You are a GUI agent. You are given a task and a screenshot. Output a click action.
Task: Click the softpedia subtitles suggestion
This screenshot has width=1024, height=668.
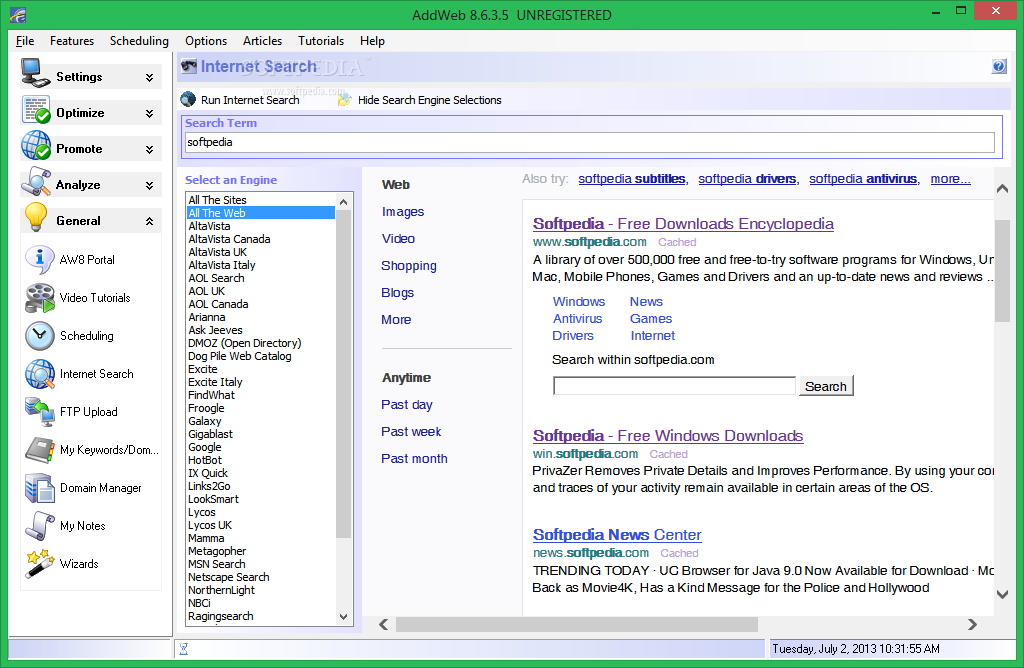(632, 179)
